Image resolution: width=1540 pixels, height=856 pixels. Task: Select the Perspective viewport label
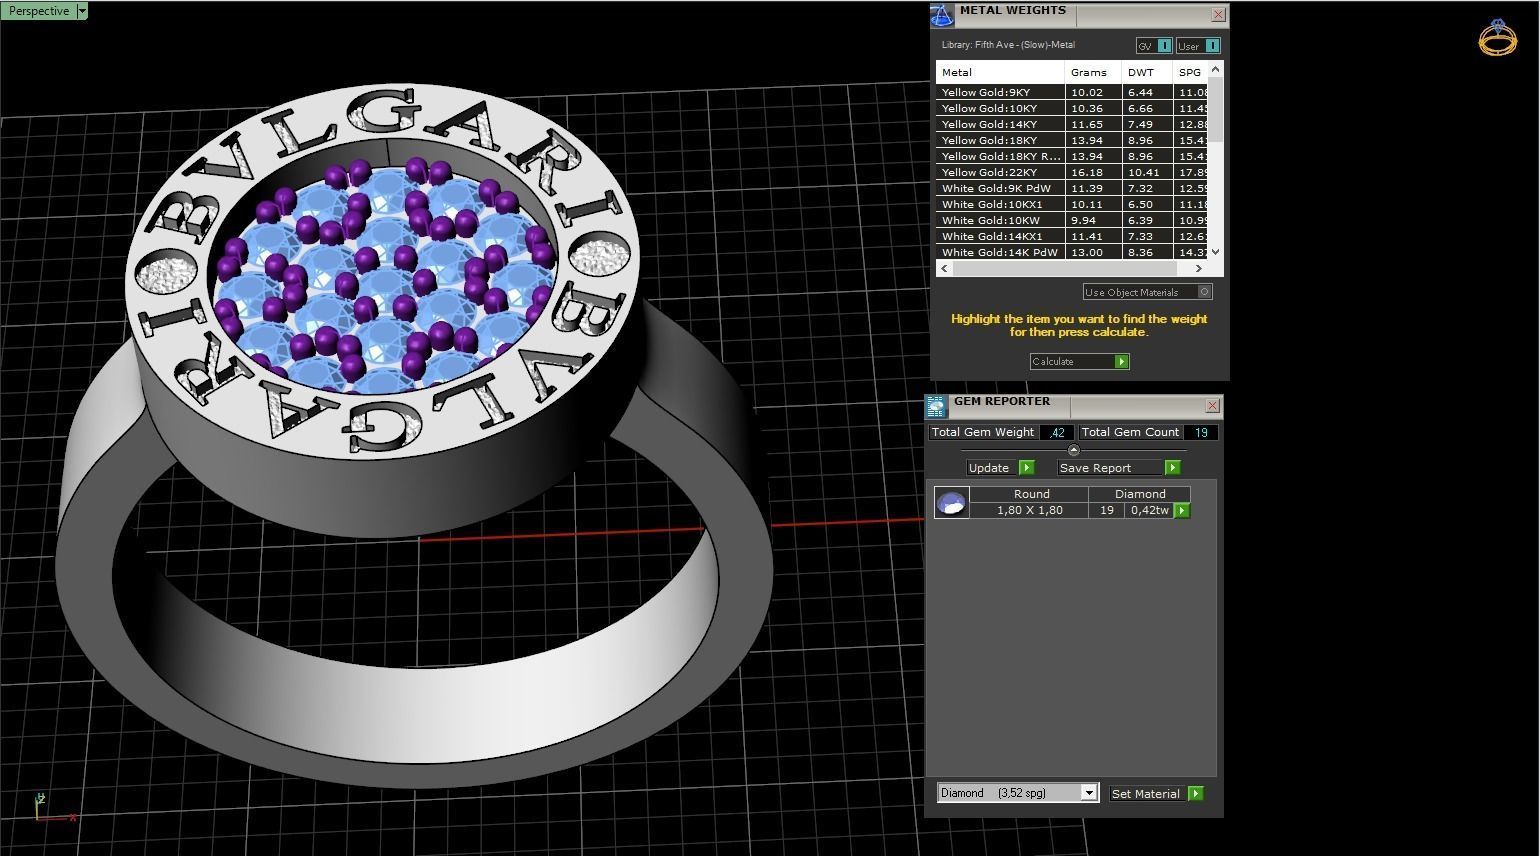click(39, 11)
